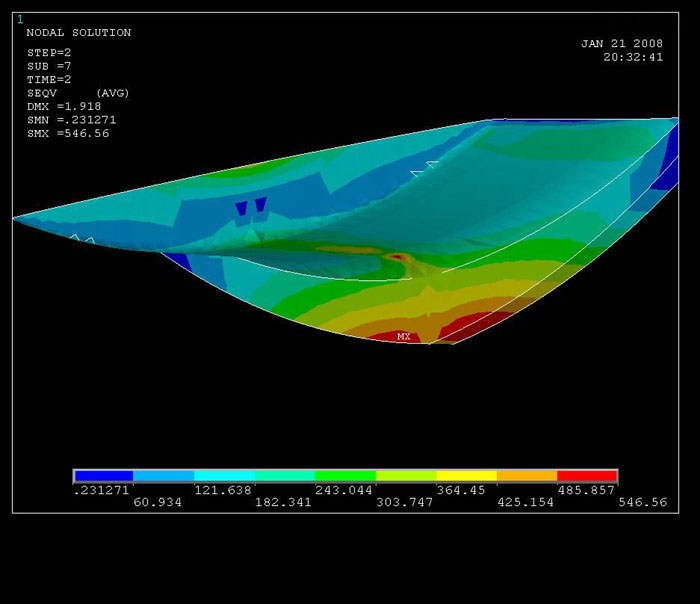Click the 20:32:41 time stamp
Image resolution: width=700 pixels, height=604 pixels.
point(633,57)
